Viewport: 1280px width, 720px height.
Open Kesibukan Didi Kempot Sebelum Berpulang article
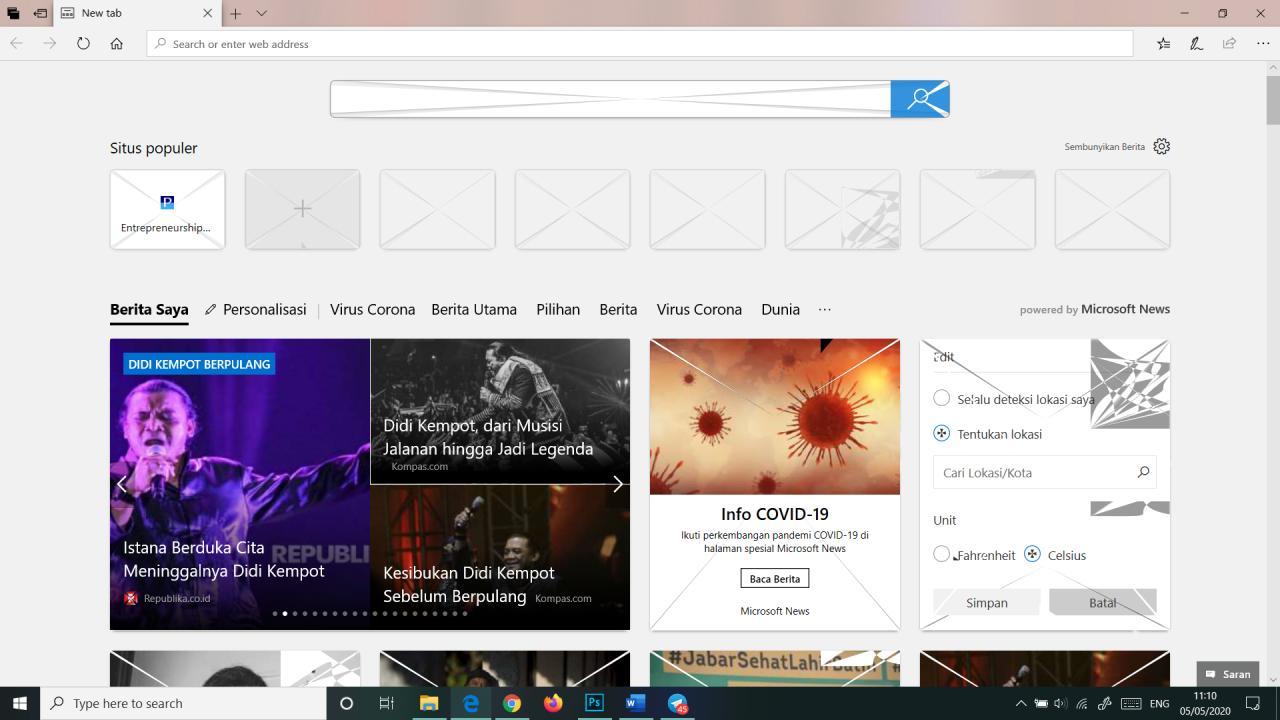coord(468,584)
